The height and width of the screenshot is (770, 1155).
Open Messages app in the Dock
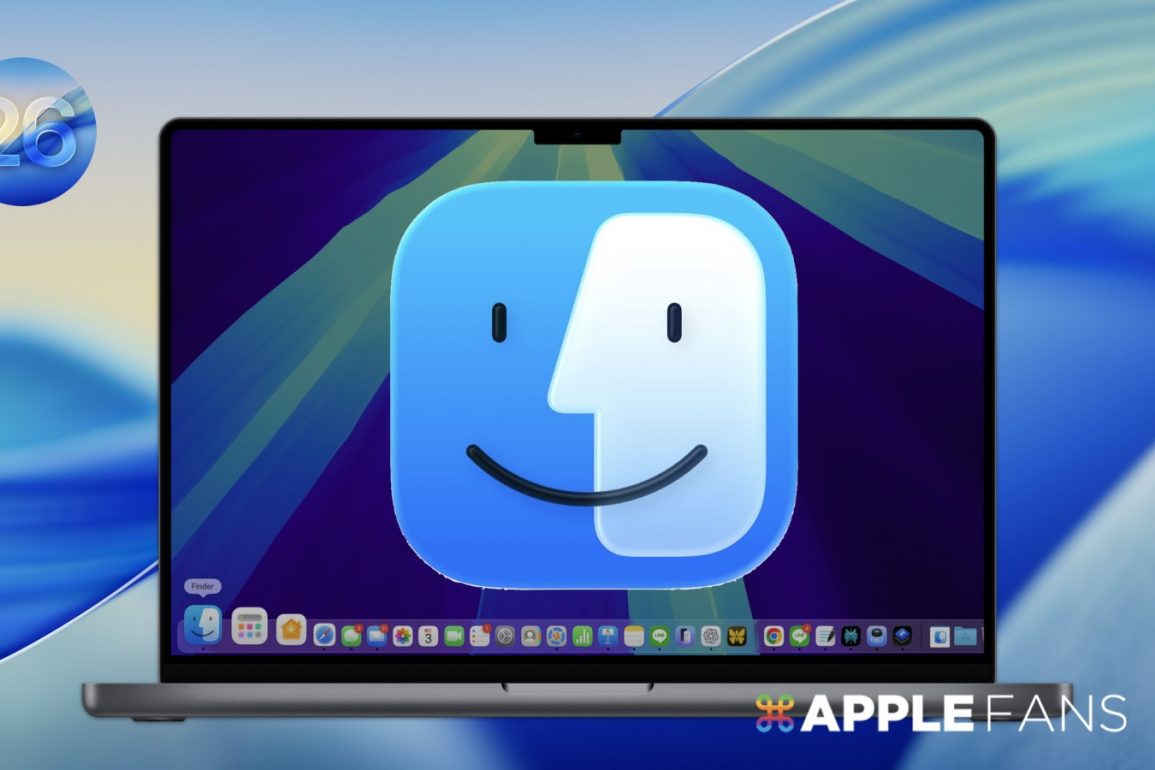pos(351,635)
